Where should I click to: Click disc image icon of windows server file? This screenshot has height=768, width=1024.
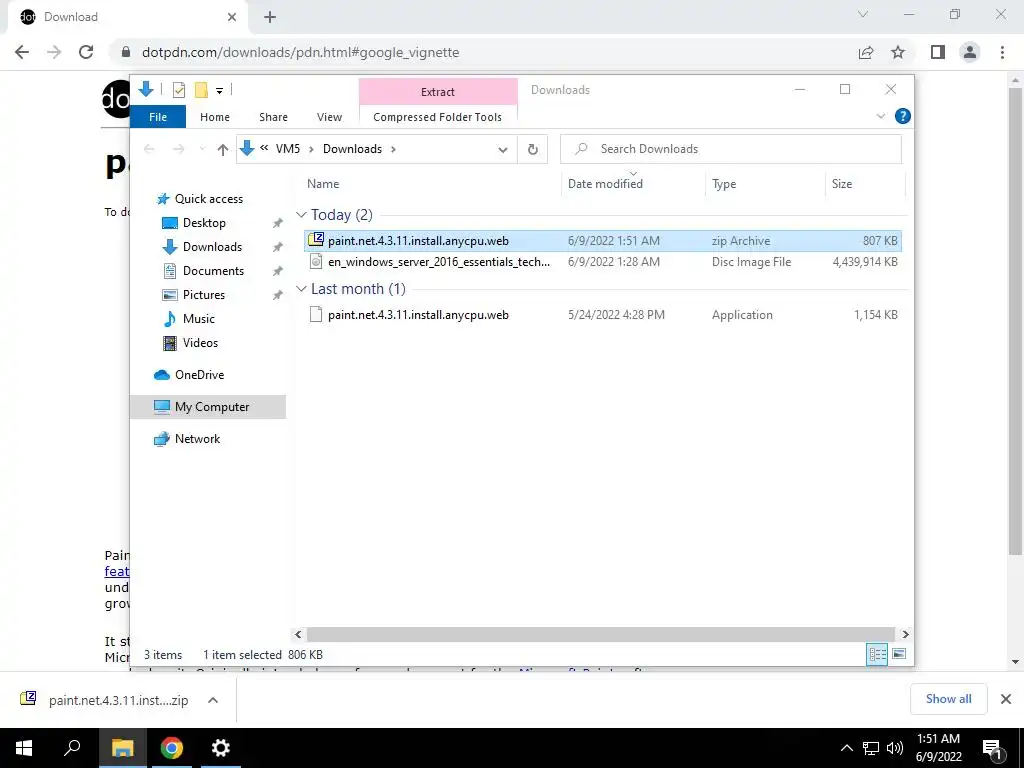pyautogui.click(x=316, y=261)
